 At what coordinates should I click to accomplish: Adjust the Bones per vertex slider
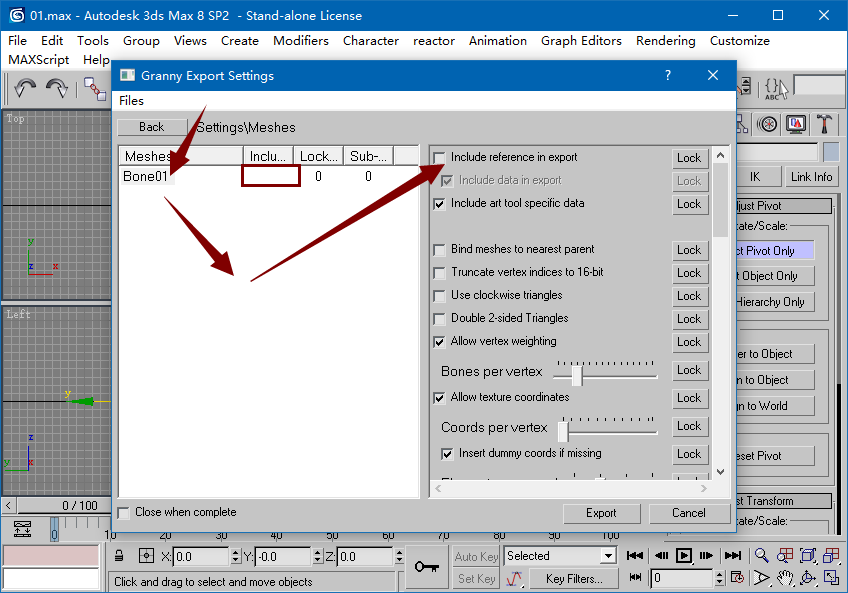coord(577,375)
